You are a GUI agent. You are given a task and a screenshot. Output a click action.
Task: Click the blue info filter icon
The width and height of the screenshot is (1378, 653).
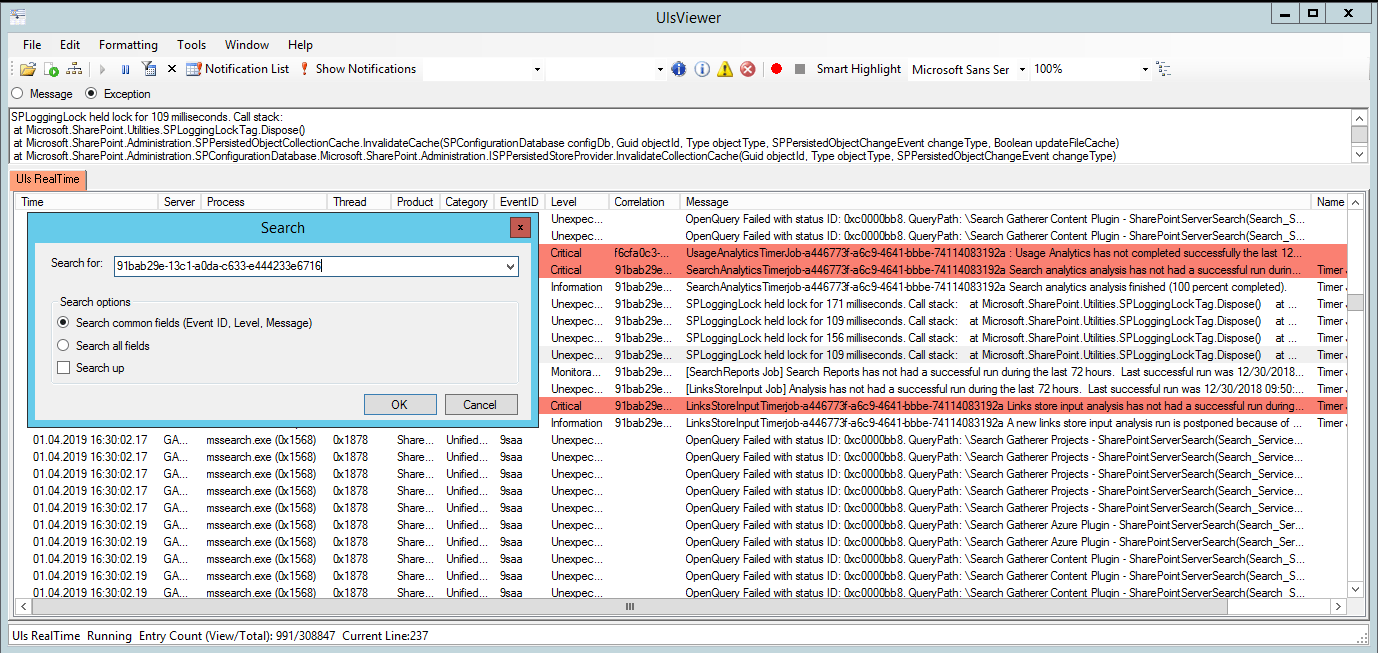coord(678,69)
